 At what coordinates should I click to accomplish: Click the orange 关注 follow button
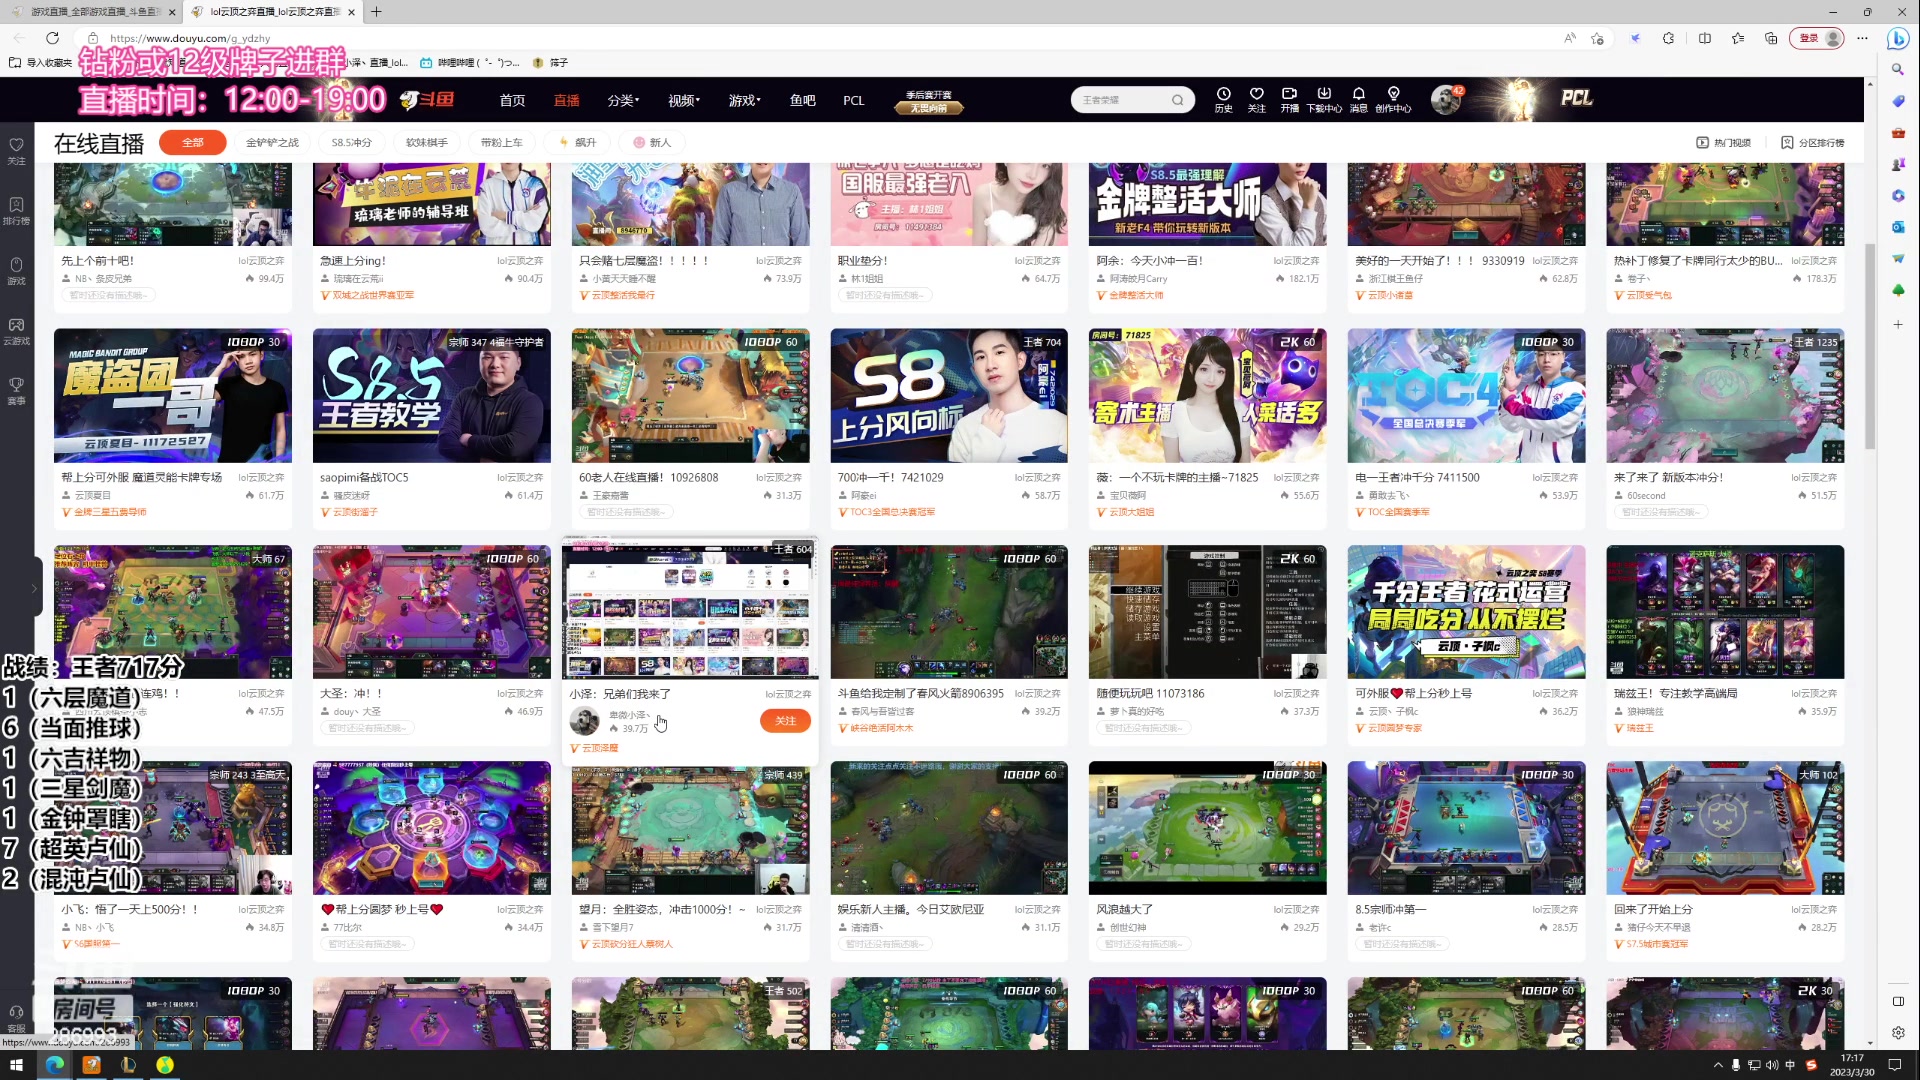(x=785, y=721)
